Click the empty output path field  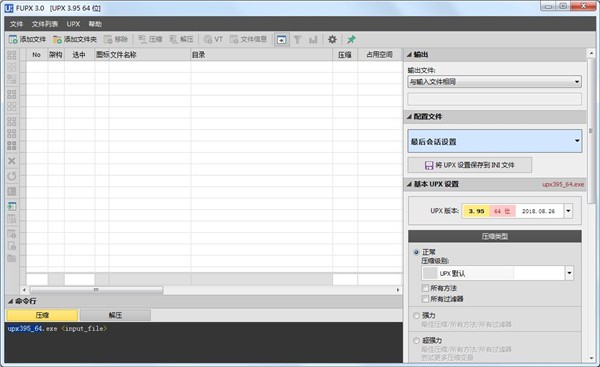(494, 99)
